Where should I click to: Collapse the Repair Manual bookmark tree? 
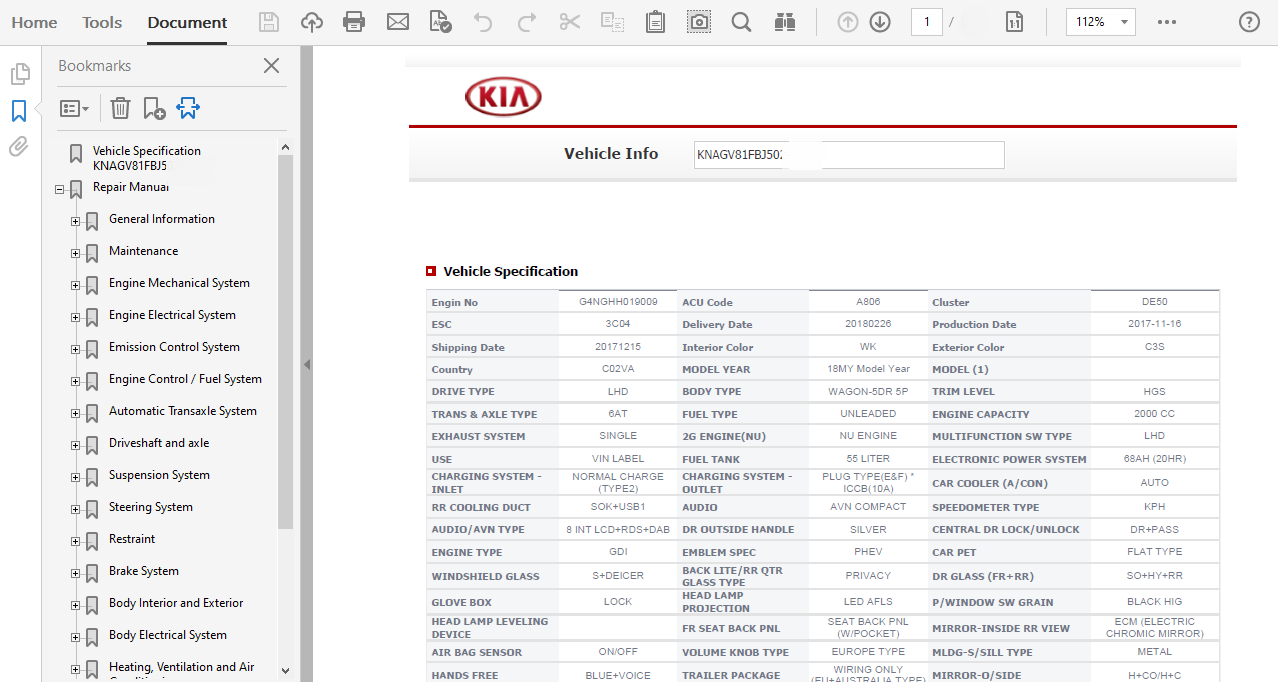click(60, 189)
